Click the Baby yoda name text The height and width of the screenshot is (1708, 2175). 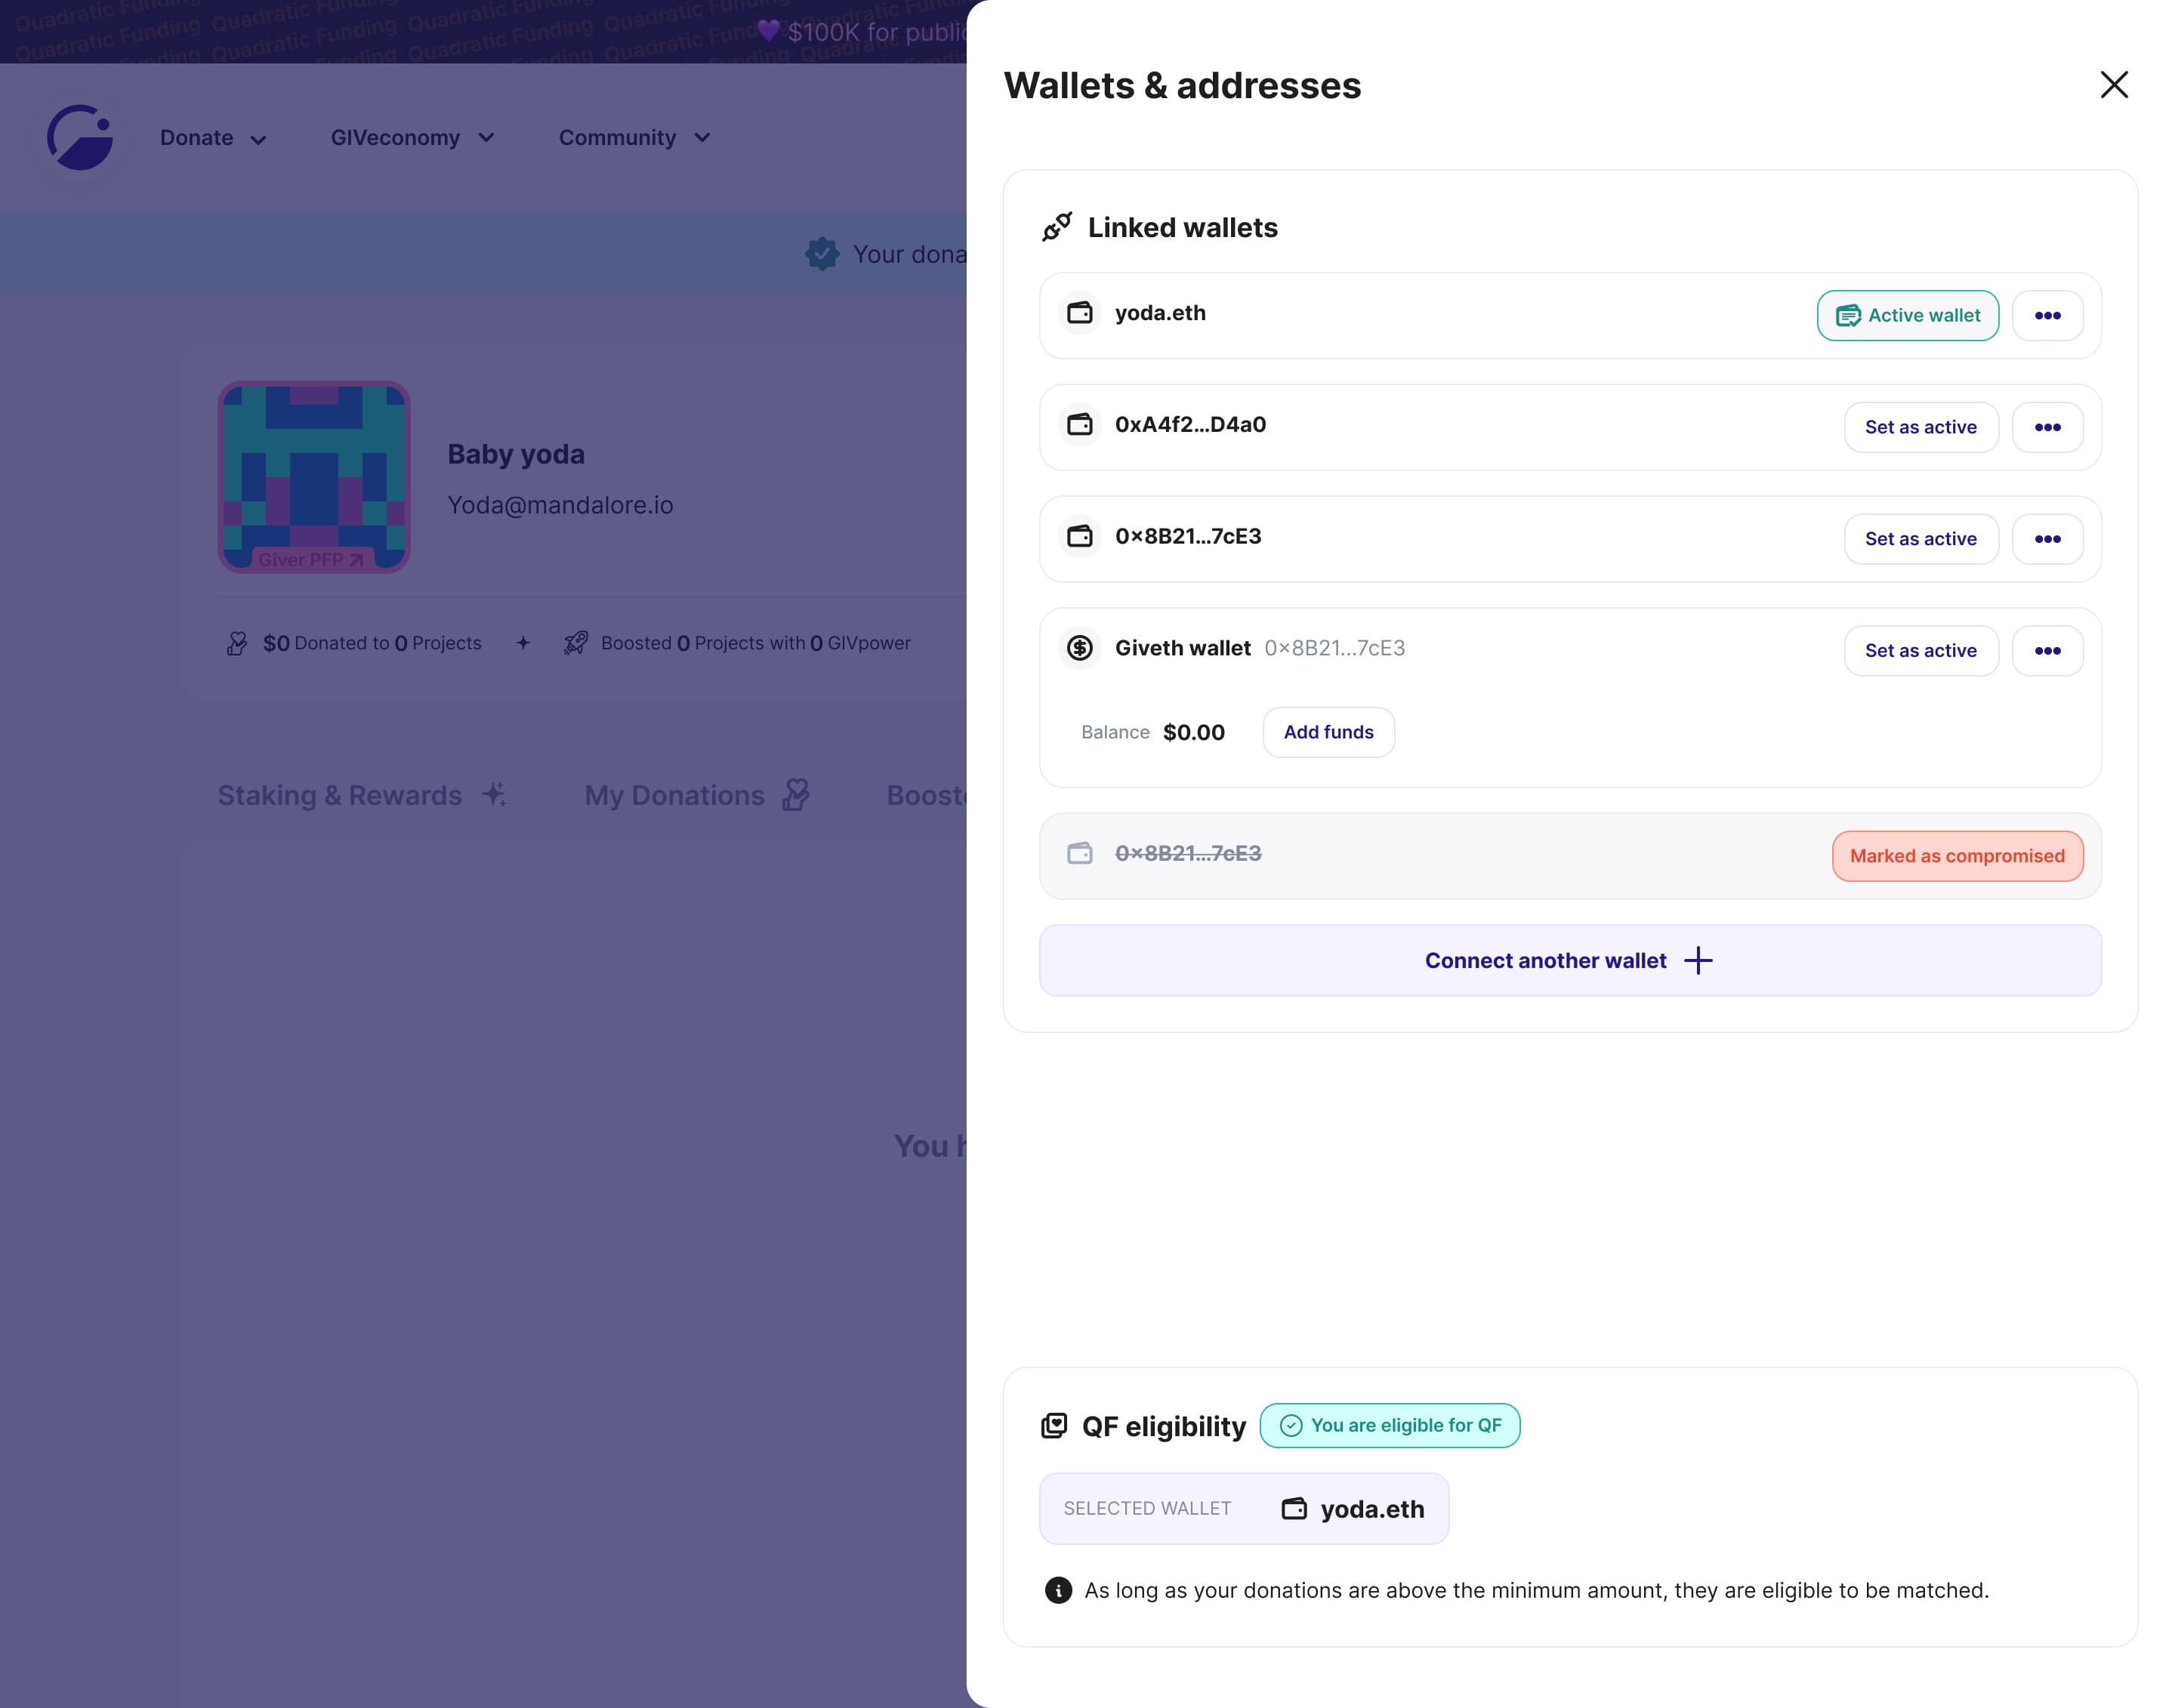click(516, 454)
